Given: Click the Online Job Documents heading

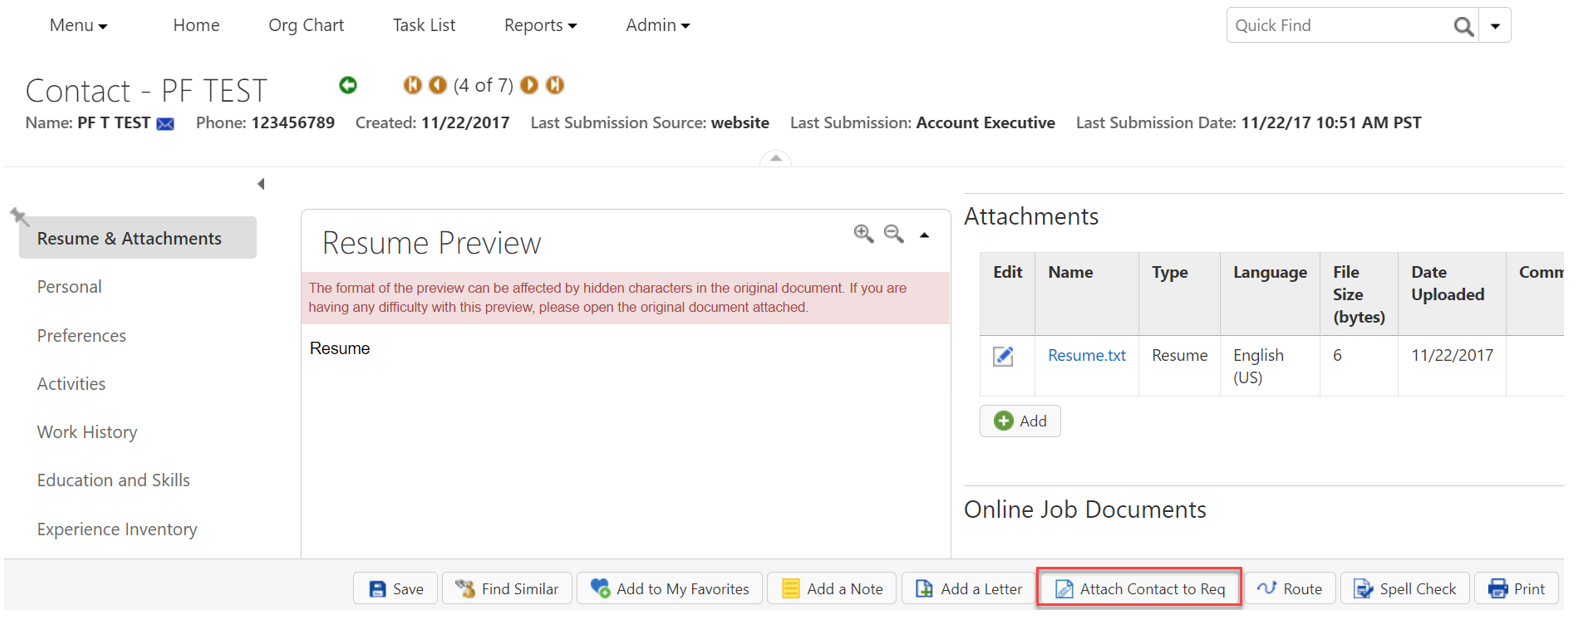Looking at the screenshot, I should [x=1085, y=510].
